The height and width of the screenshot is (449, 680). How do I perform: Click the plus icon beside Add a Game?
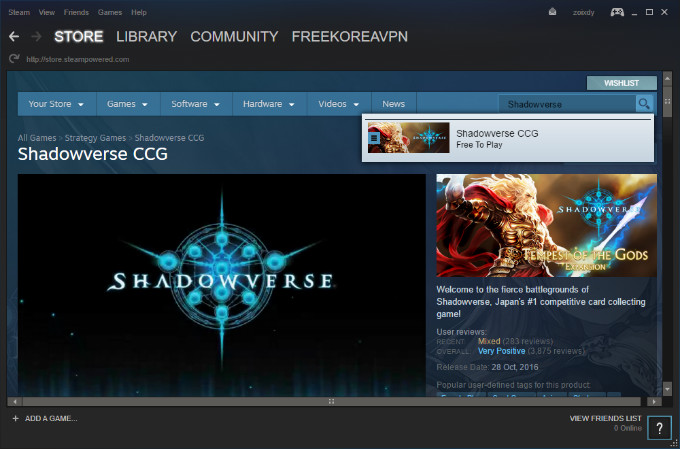coord(16,419)
